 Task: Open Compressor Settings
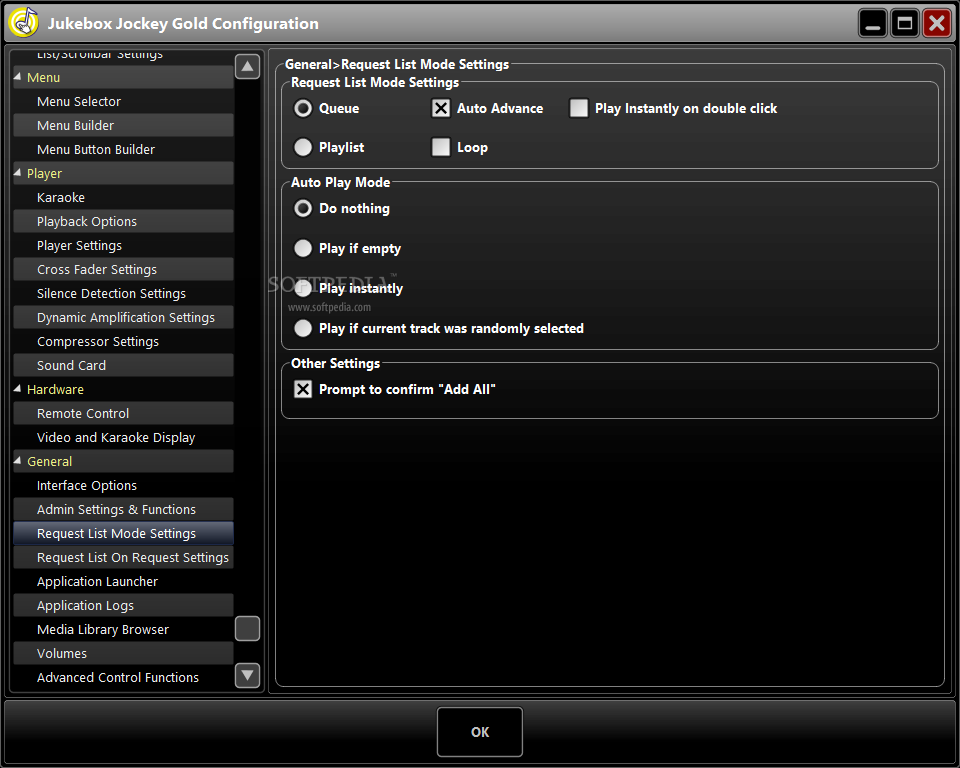click(123, 341)
